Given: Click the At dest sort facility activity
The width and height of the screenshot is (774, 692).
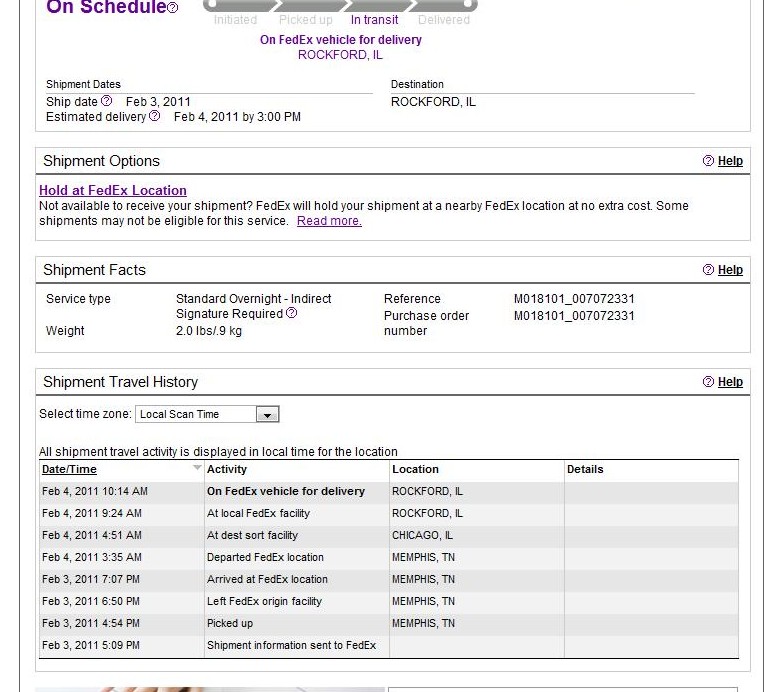Looking at the screenshot, I should [x=252, y=535].
